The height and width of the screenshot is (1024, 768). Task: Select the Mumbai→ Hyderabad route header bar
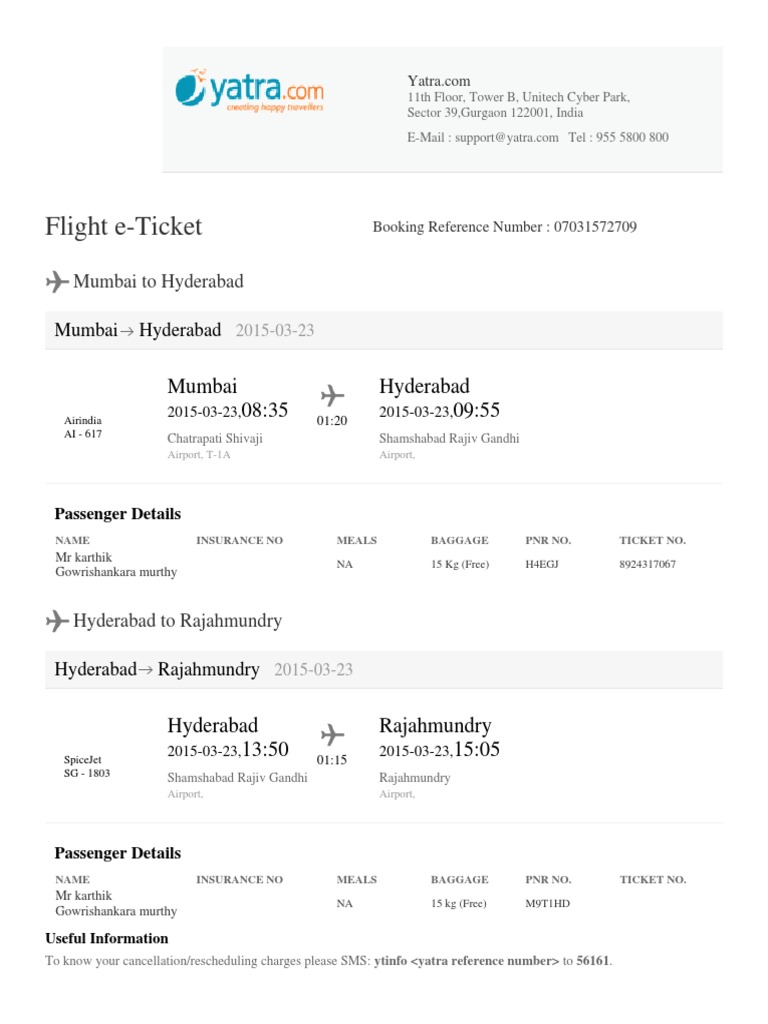tap(383, 330)
